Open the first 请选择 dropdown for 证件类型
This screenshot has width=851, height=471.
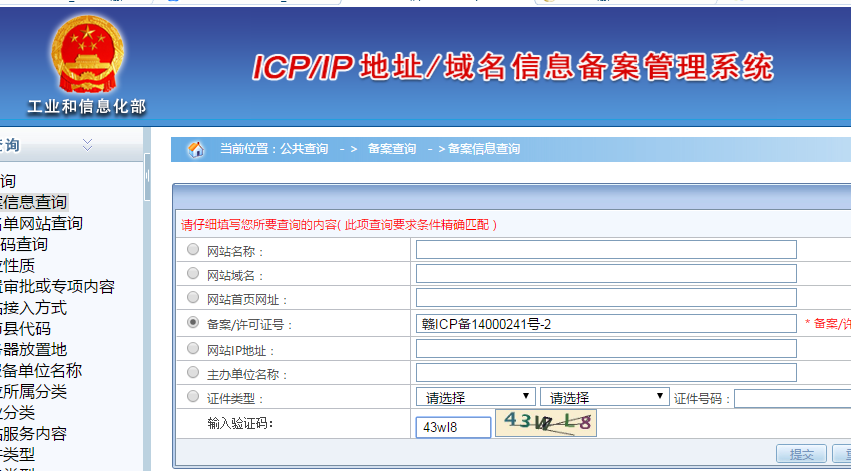point(475,397)
